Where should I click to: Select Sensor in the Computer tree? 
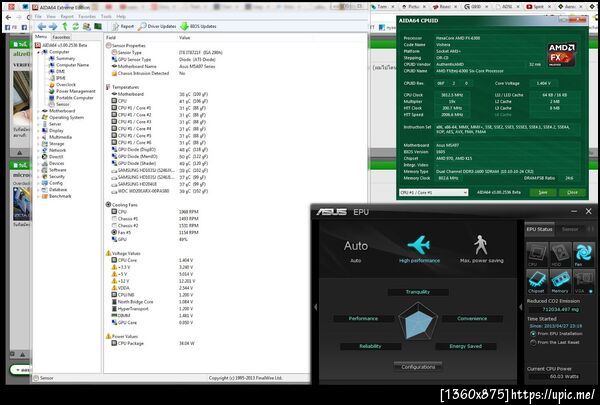(63, 104)
